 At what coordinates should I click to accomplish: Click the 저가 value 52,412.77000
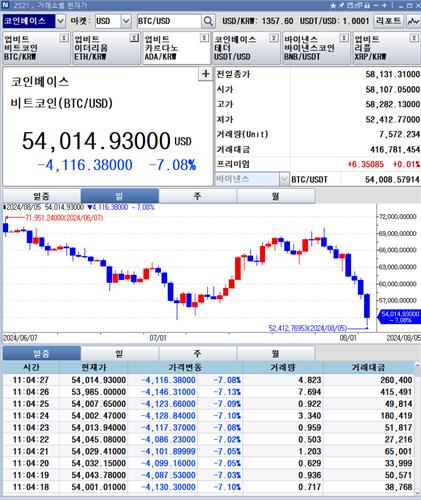[393, 119]
